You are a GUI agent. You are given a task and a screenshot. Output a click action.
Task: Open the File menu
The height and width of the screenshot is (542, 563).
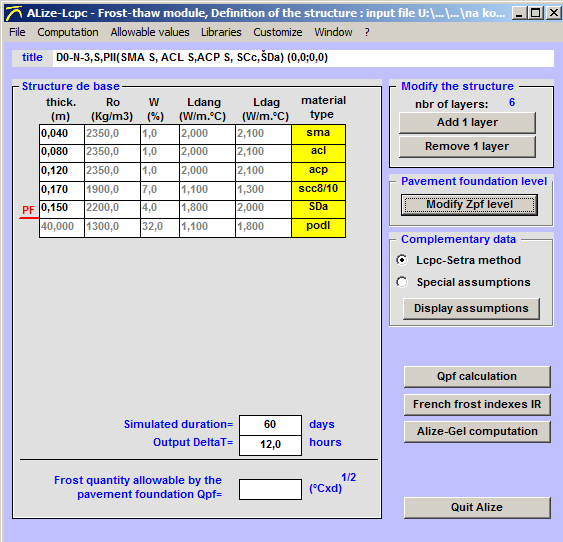(17, 32)
